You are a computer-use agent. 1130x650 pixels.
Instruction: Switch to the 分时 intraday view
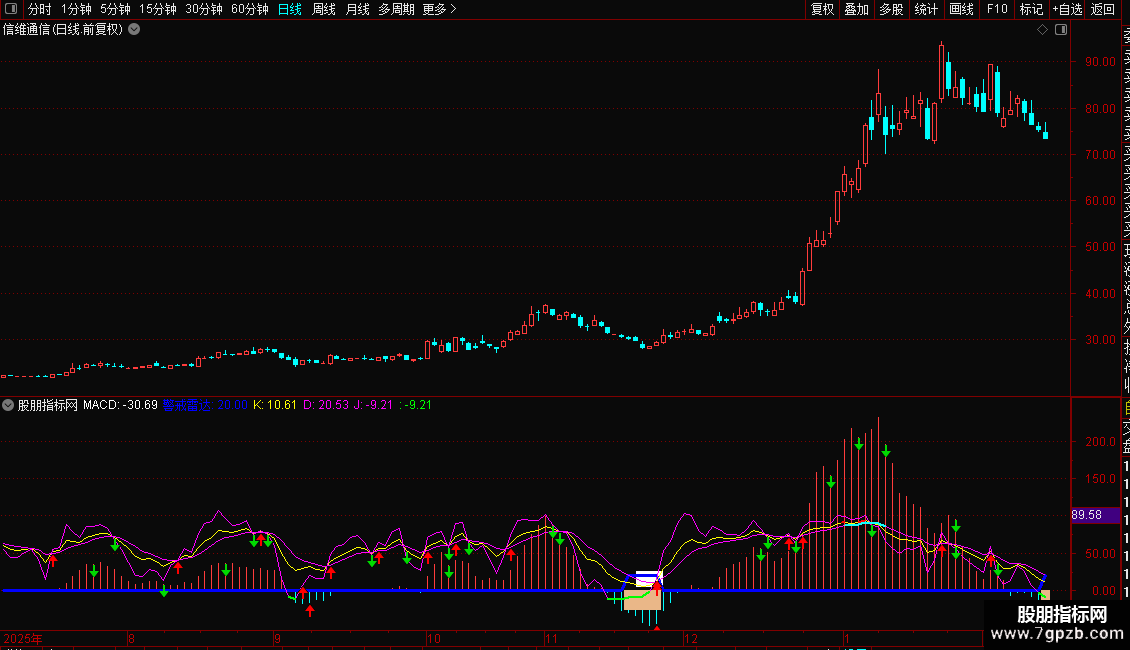point(39,10)
